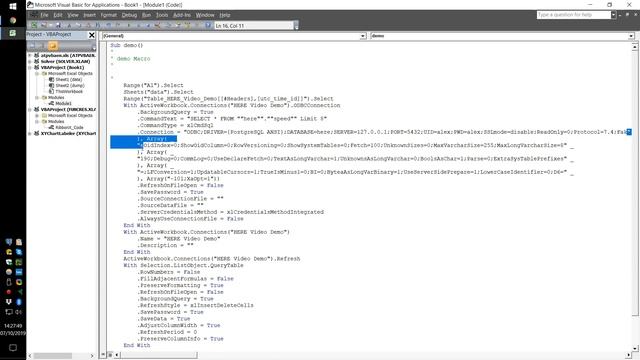Screen dimensions: 640x360
Task: Switch to Full Module View button
Action: (110, 355)
